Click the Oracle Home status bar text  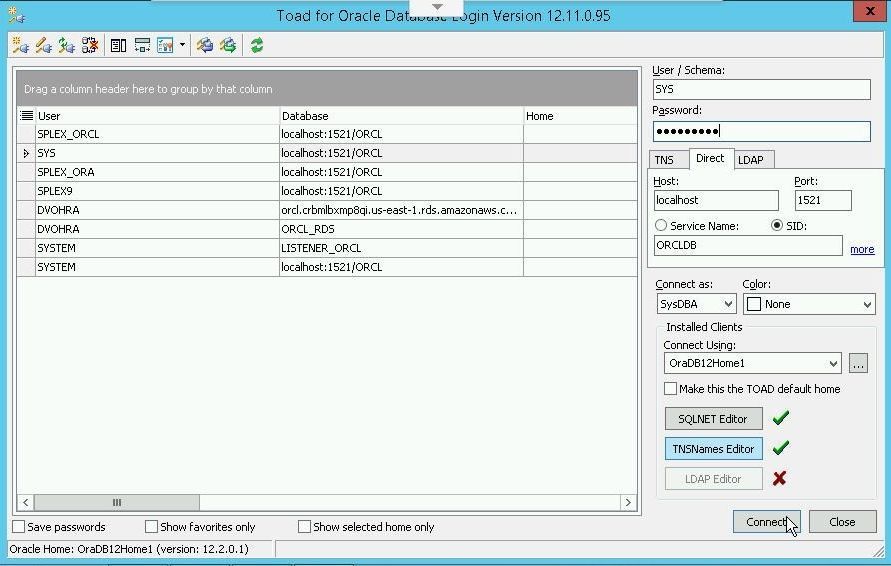(129, 549)
